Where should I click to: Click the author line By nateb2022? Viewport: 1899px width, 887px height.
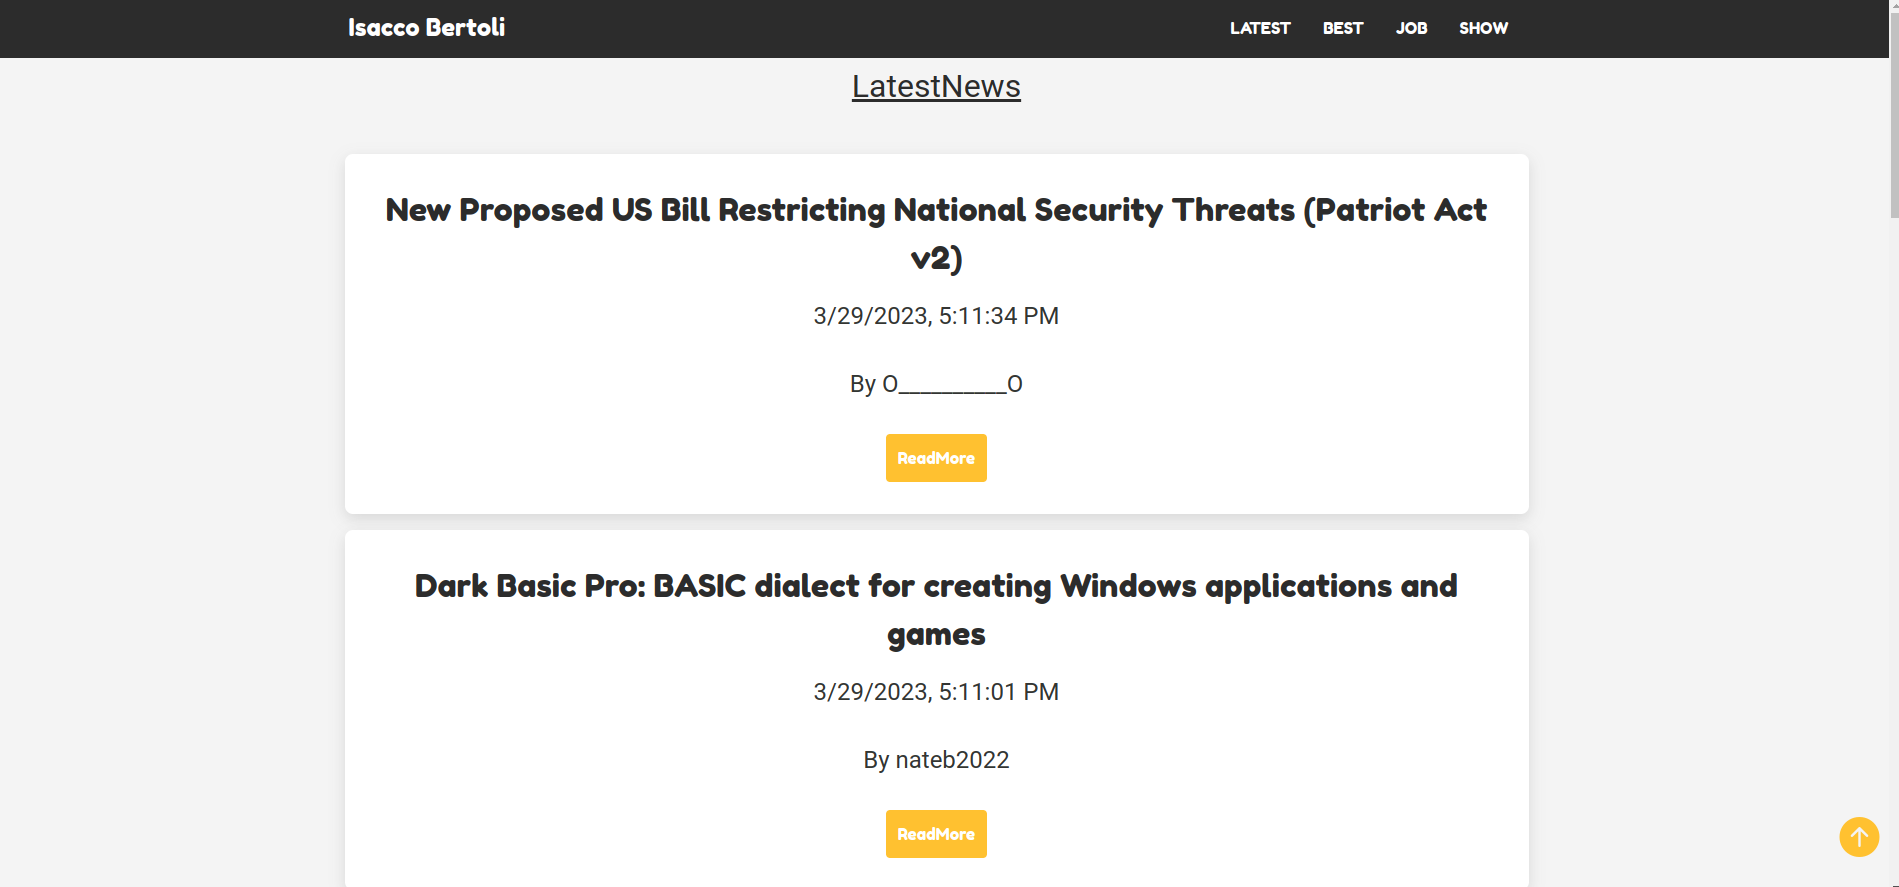pyautogui.click(x=936, y=760)
